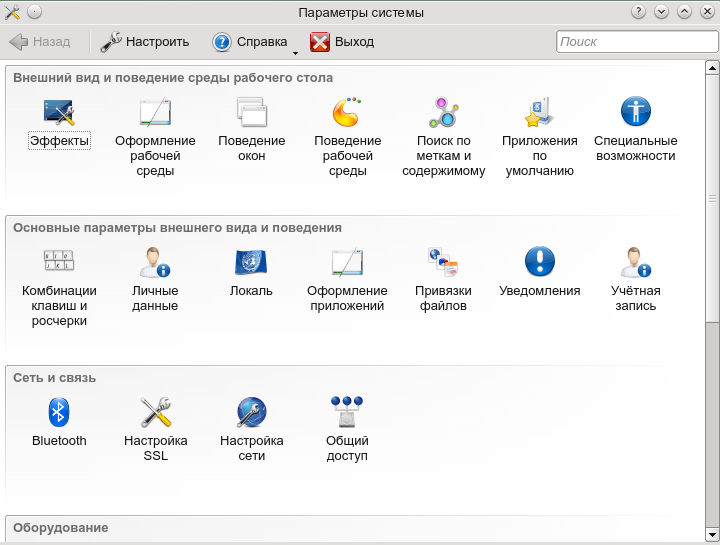Open Поиск по меткам и содержимому
Screen dimensions: 720x545
[444, 137]
